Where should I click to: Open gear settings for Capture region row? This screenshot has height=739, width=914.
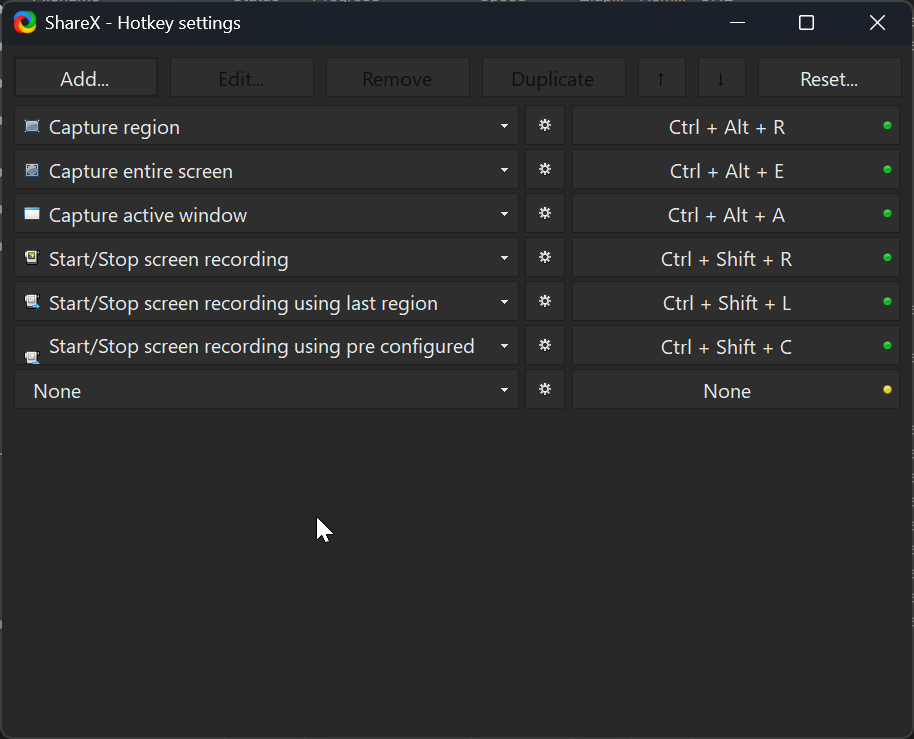click(x=545, y=126)
